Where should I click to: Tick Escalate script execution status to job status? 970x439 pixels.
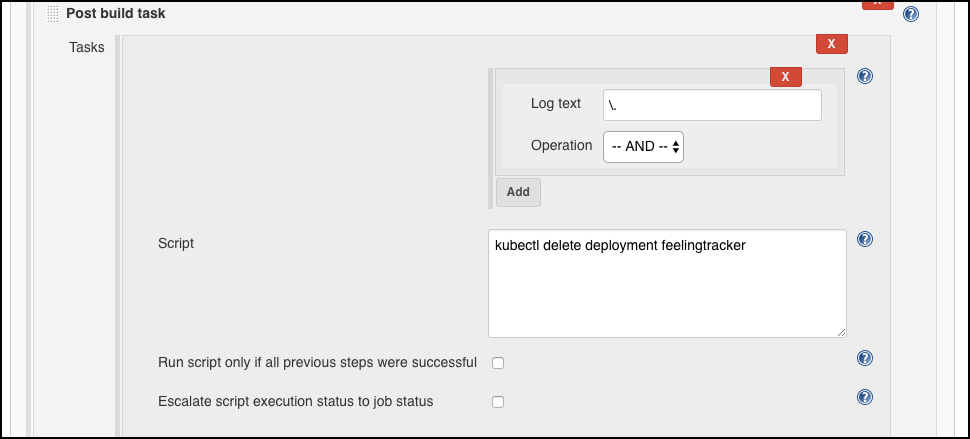pos(498,402)
